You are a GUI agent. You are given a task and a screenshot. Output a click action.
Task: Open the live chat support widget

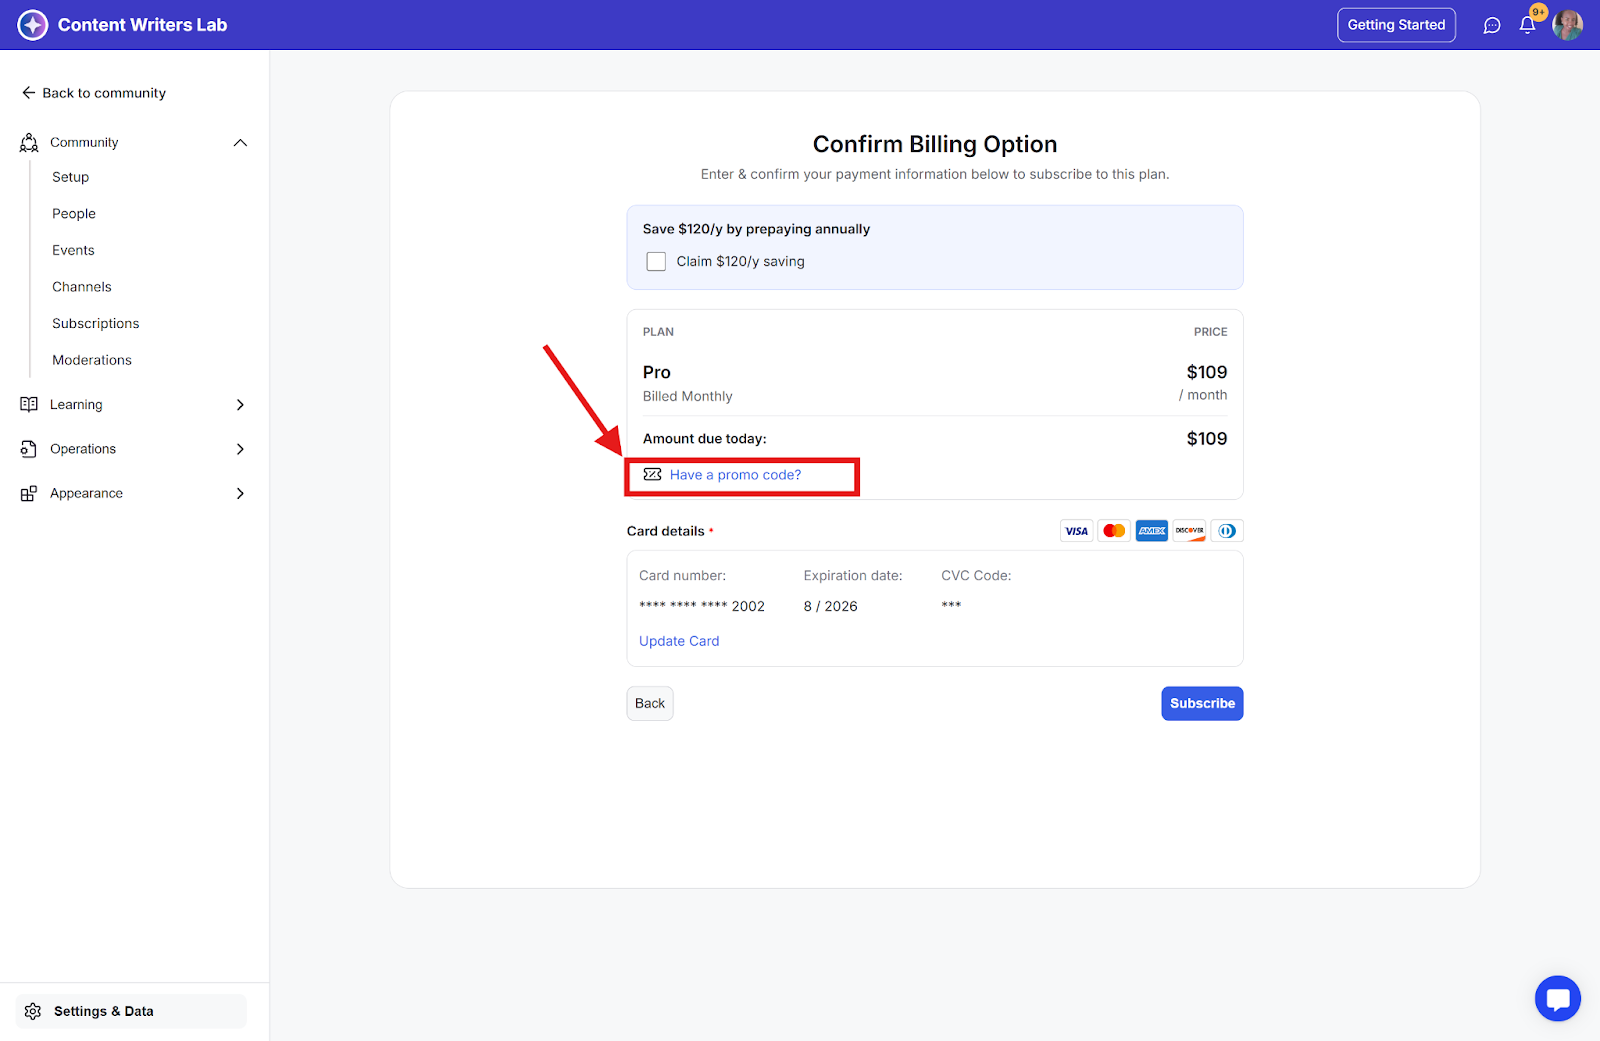pyautogui.click(x=1557, y=998)
